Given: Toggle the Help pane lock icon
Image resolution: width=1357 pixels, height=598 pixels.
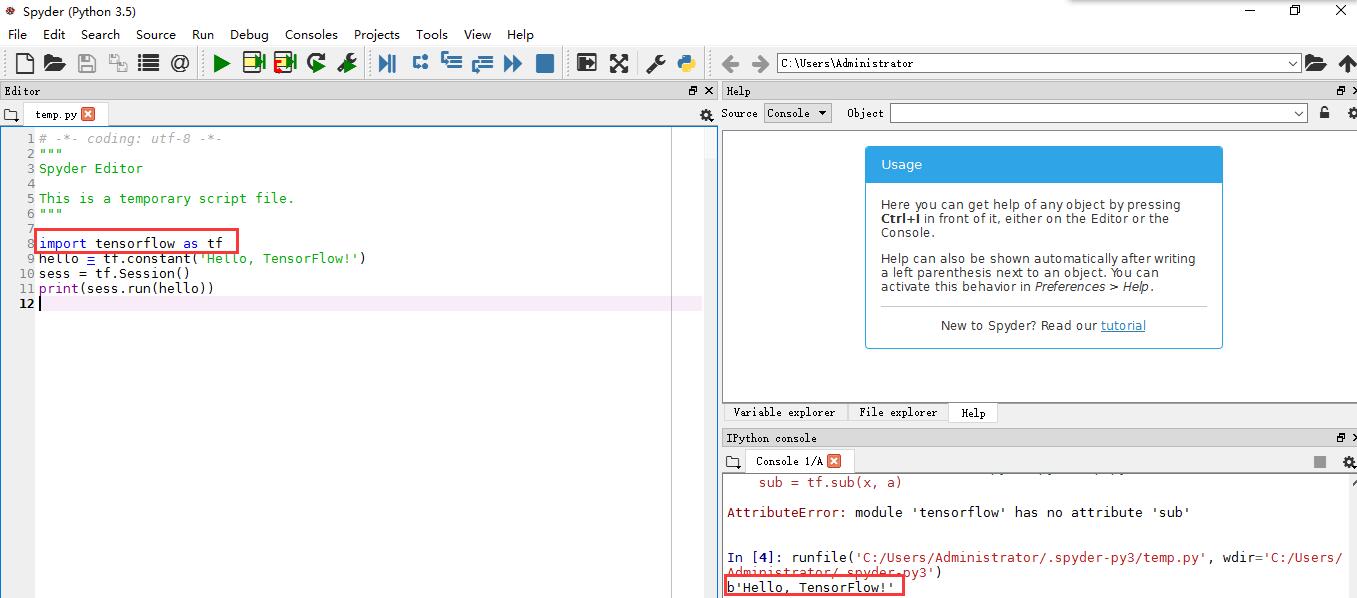Looking at the screenshot, I should click(x=1325, y=113).
